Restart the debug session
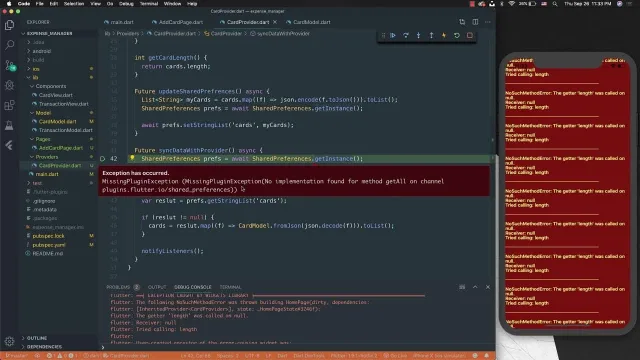The image size is (640, 360). 457,36
